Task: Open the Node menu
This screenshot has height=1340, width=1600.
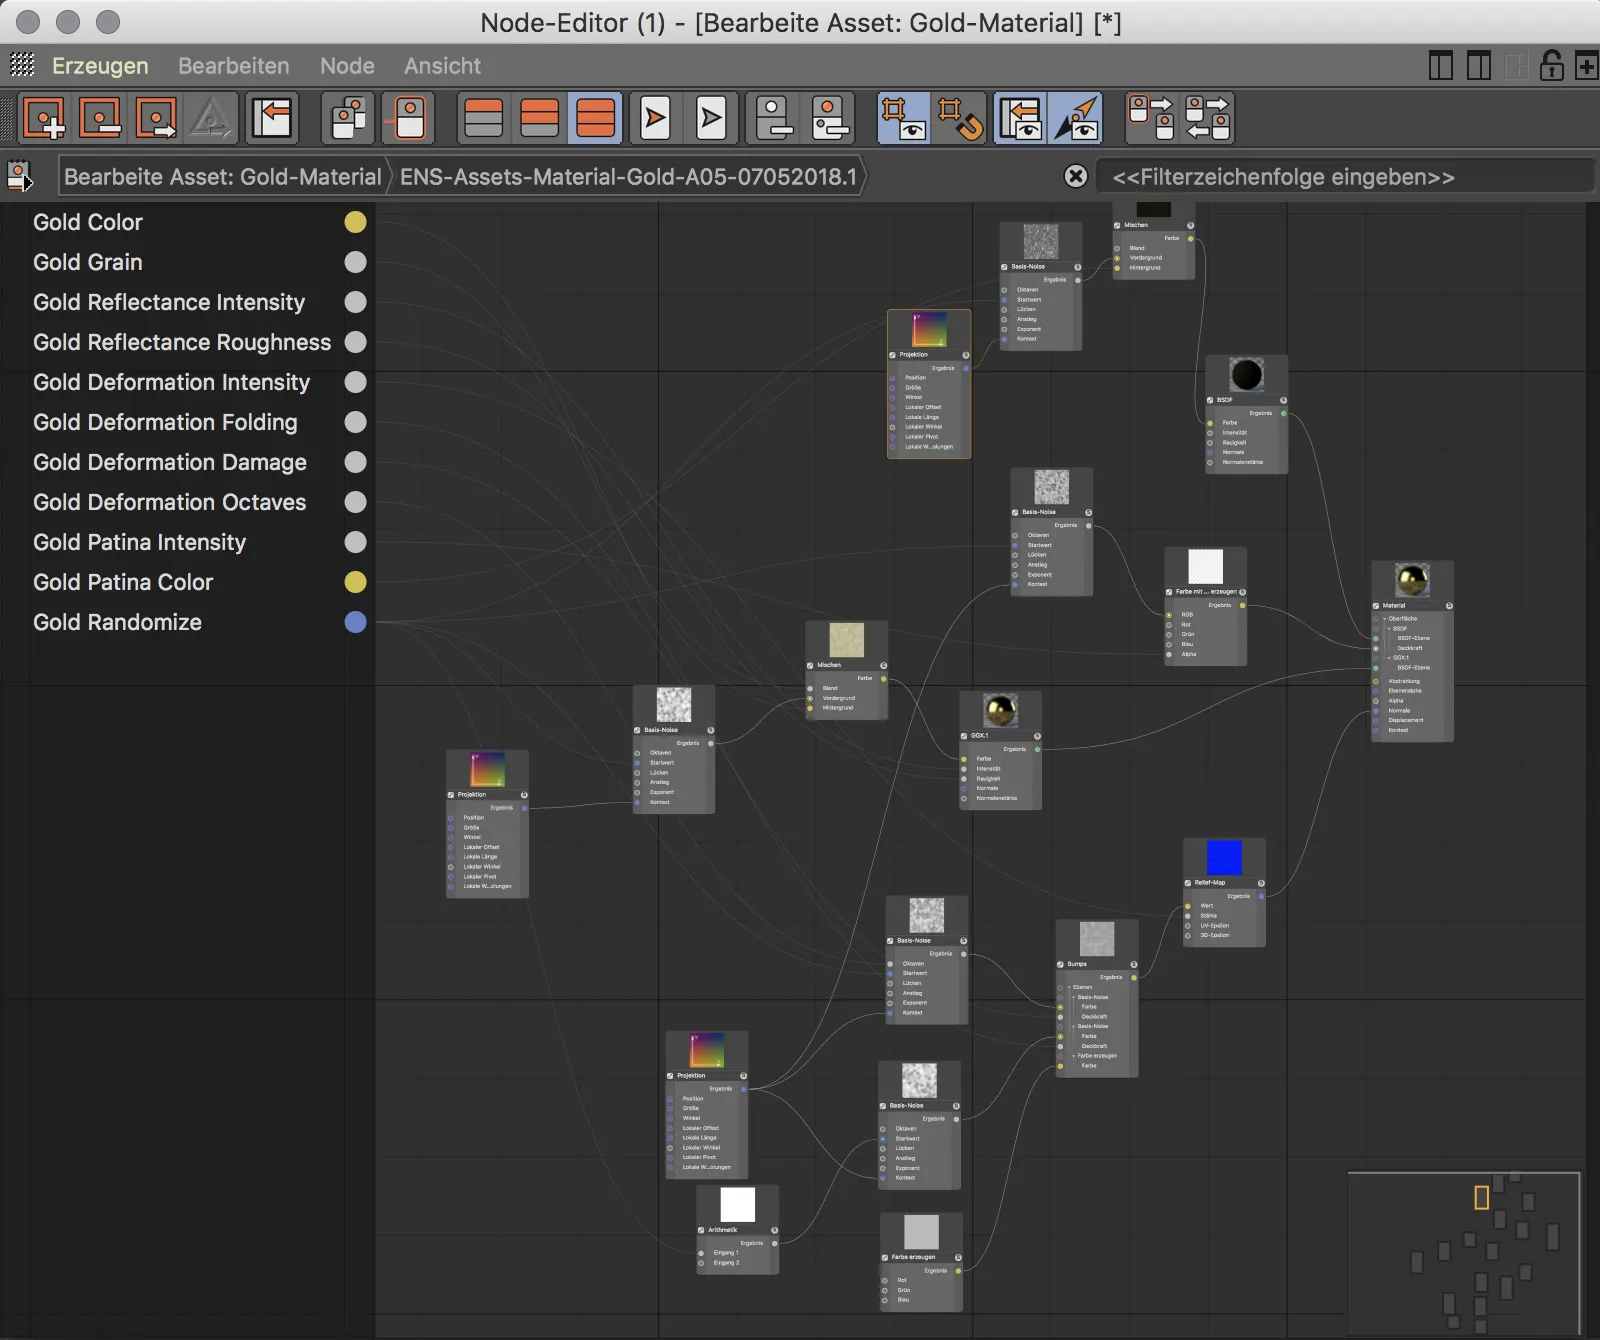Action: pos(347,66)
